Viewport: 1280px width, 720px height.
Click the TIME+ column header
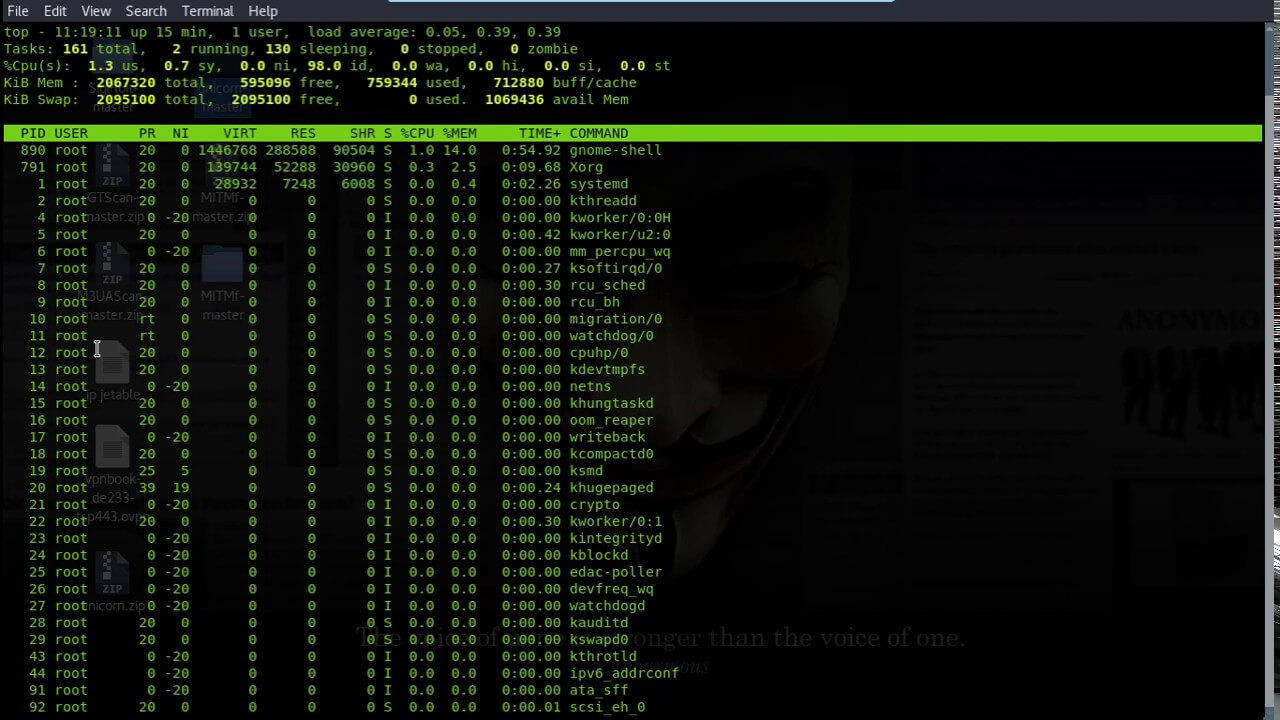click(x=540, y=133)
